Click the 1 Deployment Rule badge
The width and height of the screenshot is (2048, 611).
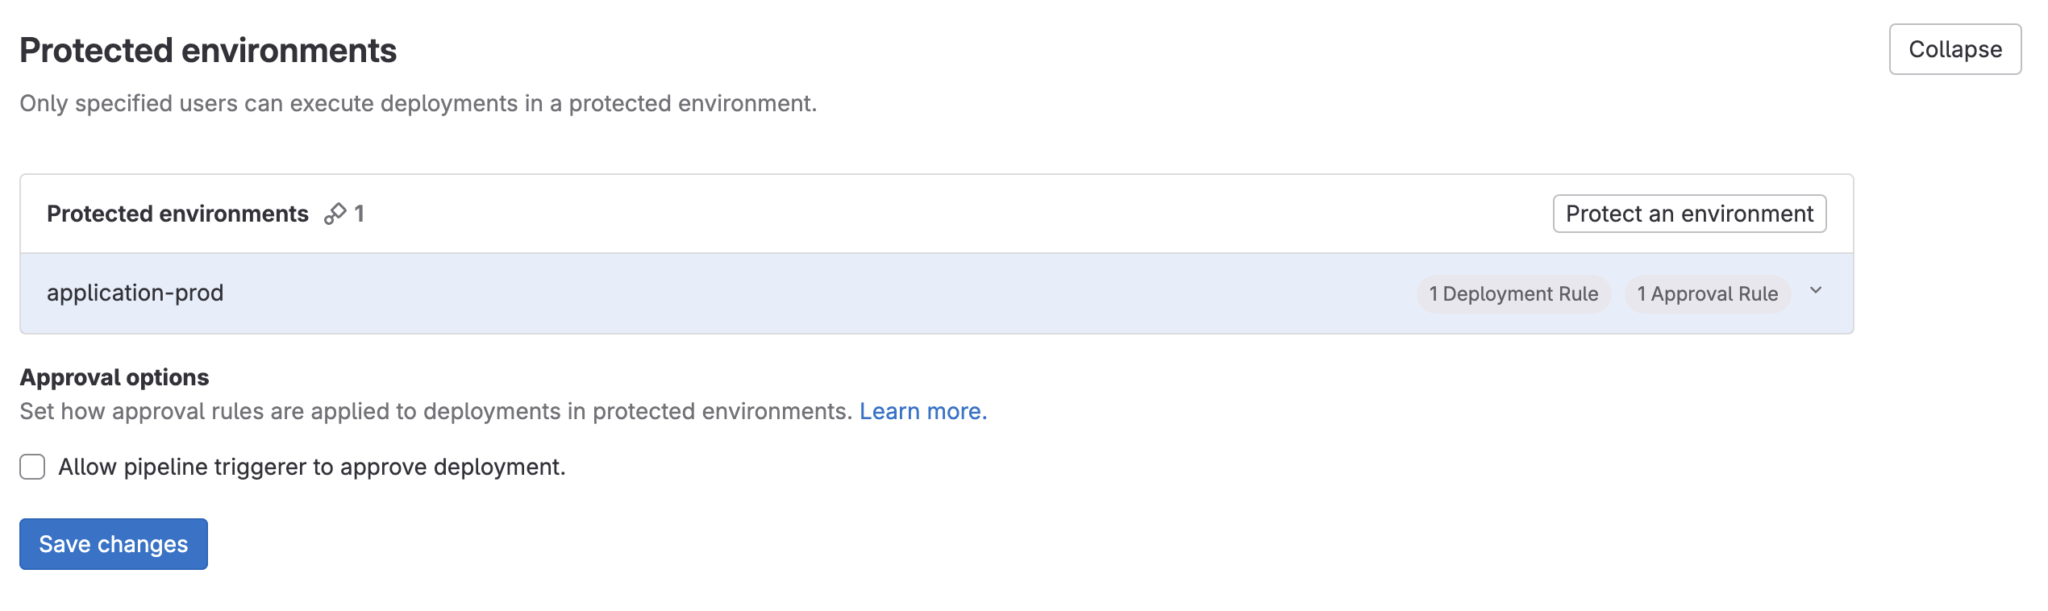(x=1513, y=294)
